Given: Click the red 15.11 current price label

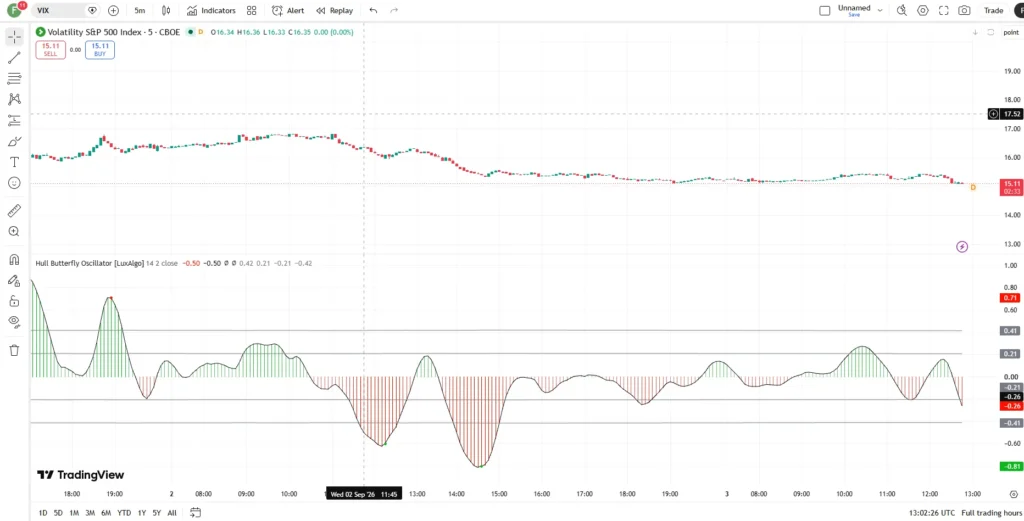Looking at the screenshot, I should 1012,187.
